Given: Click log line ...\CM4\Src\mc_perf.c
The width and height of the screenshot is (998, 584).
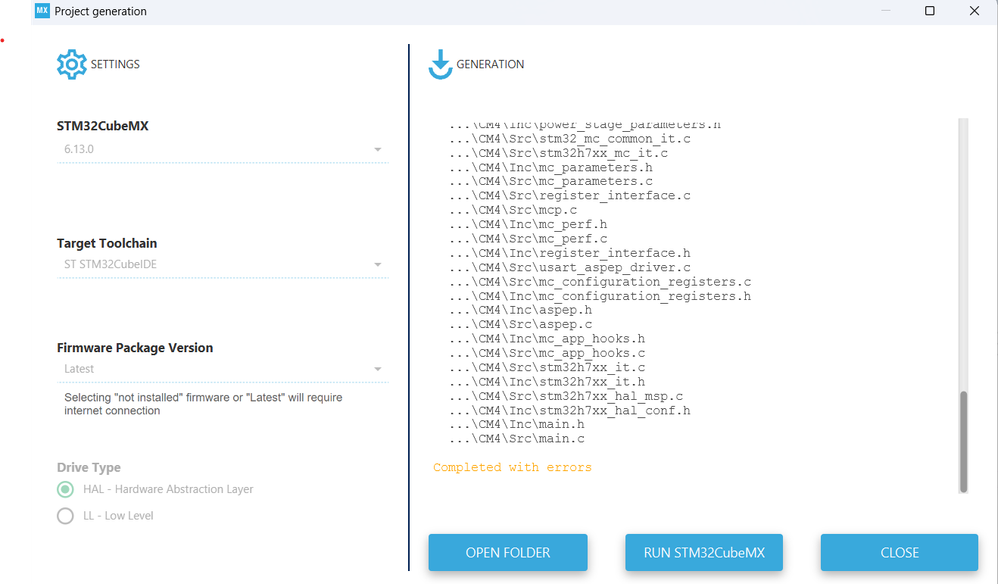Looking at the screenshot, I should coord(528,239).
